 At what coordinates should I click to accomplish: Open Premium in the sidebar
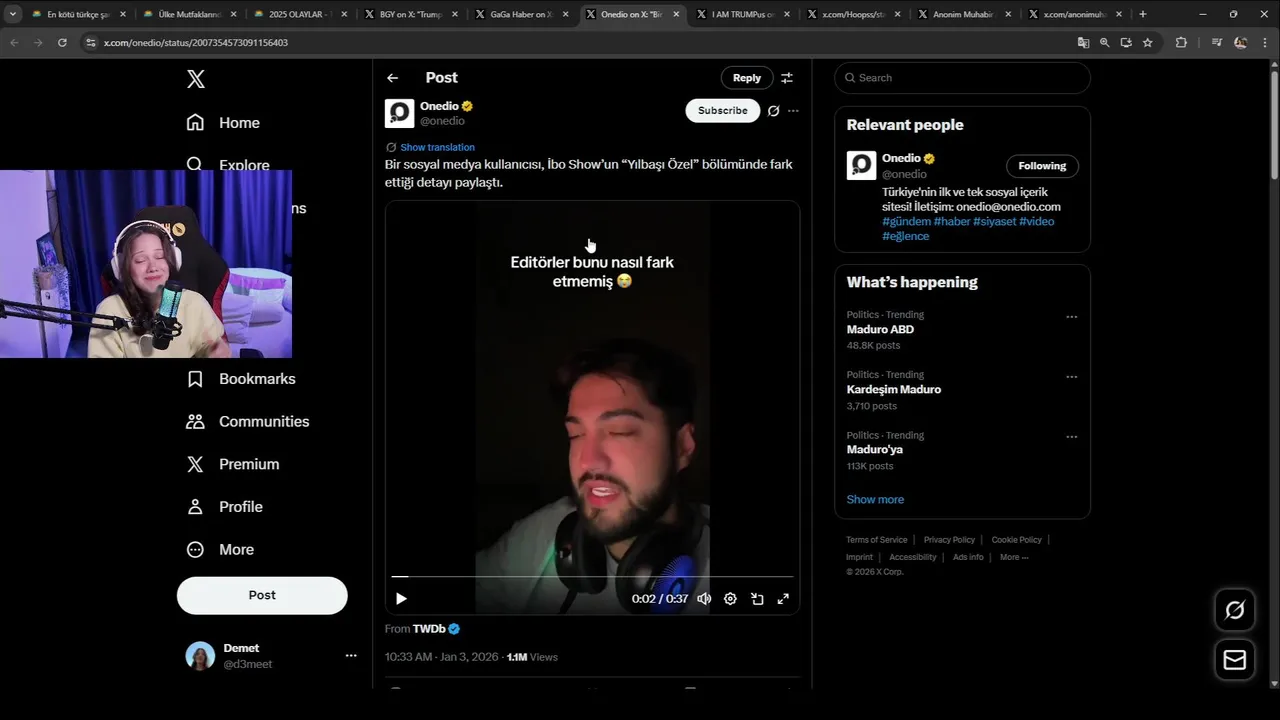coord(233,464)
